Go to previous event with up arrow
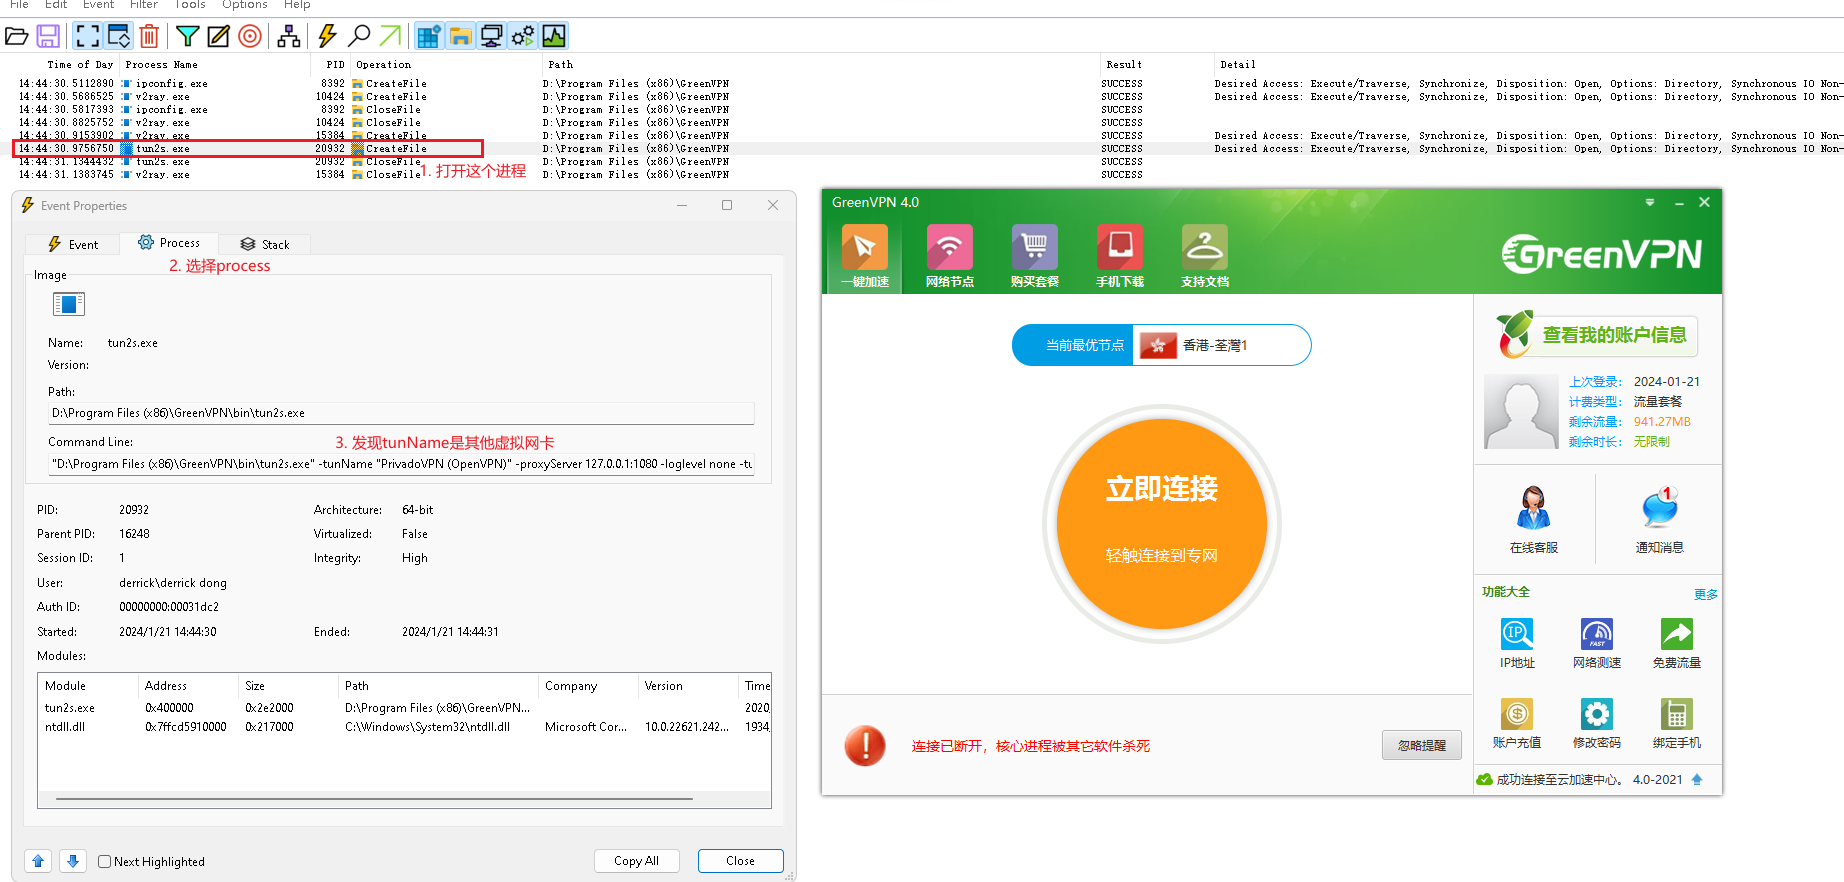 tap(38, 861)
